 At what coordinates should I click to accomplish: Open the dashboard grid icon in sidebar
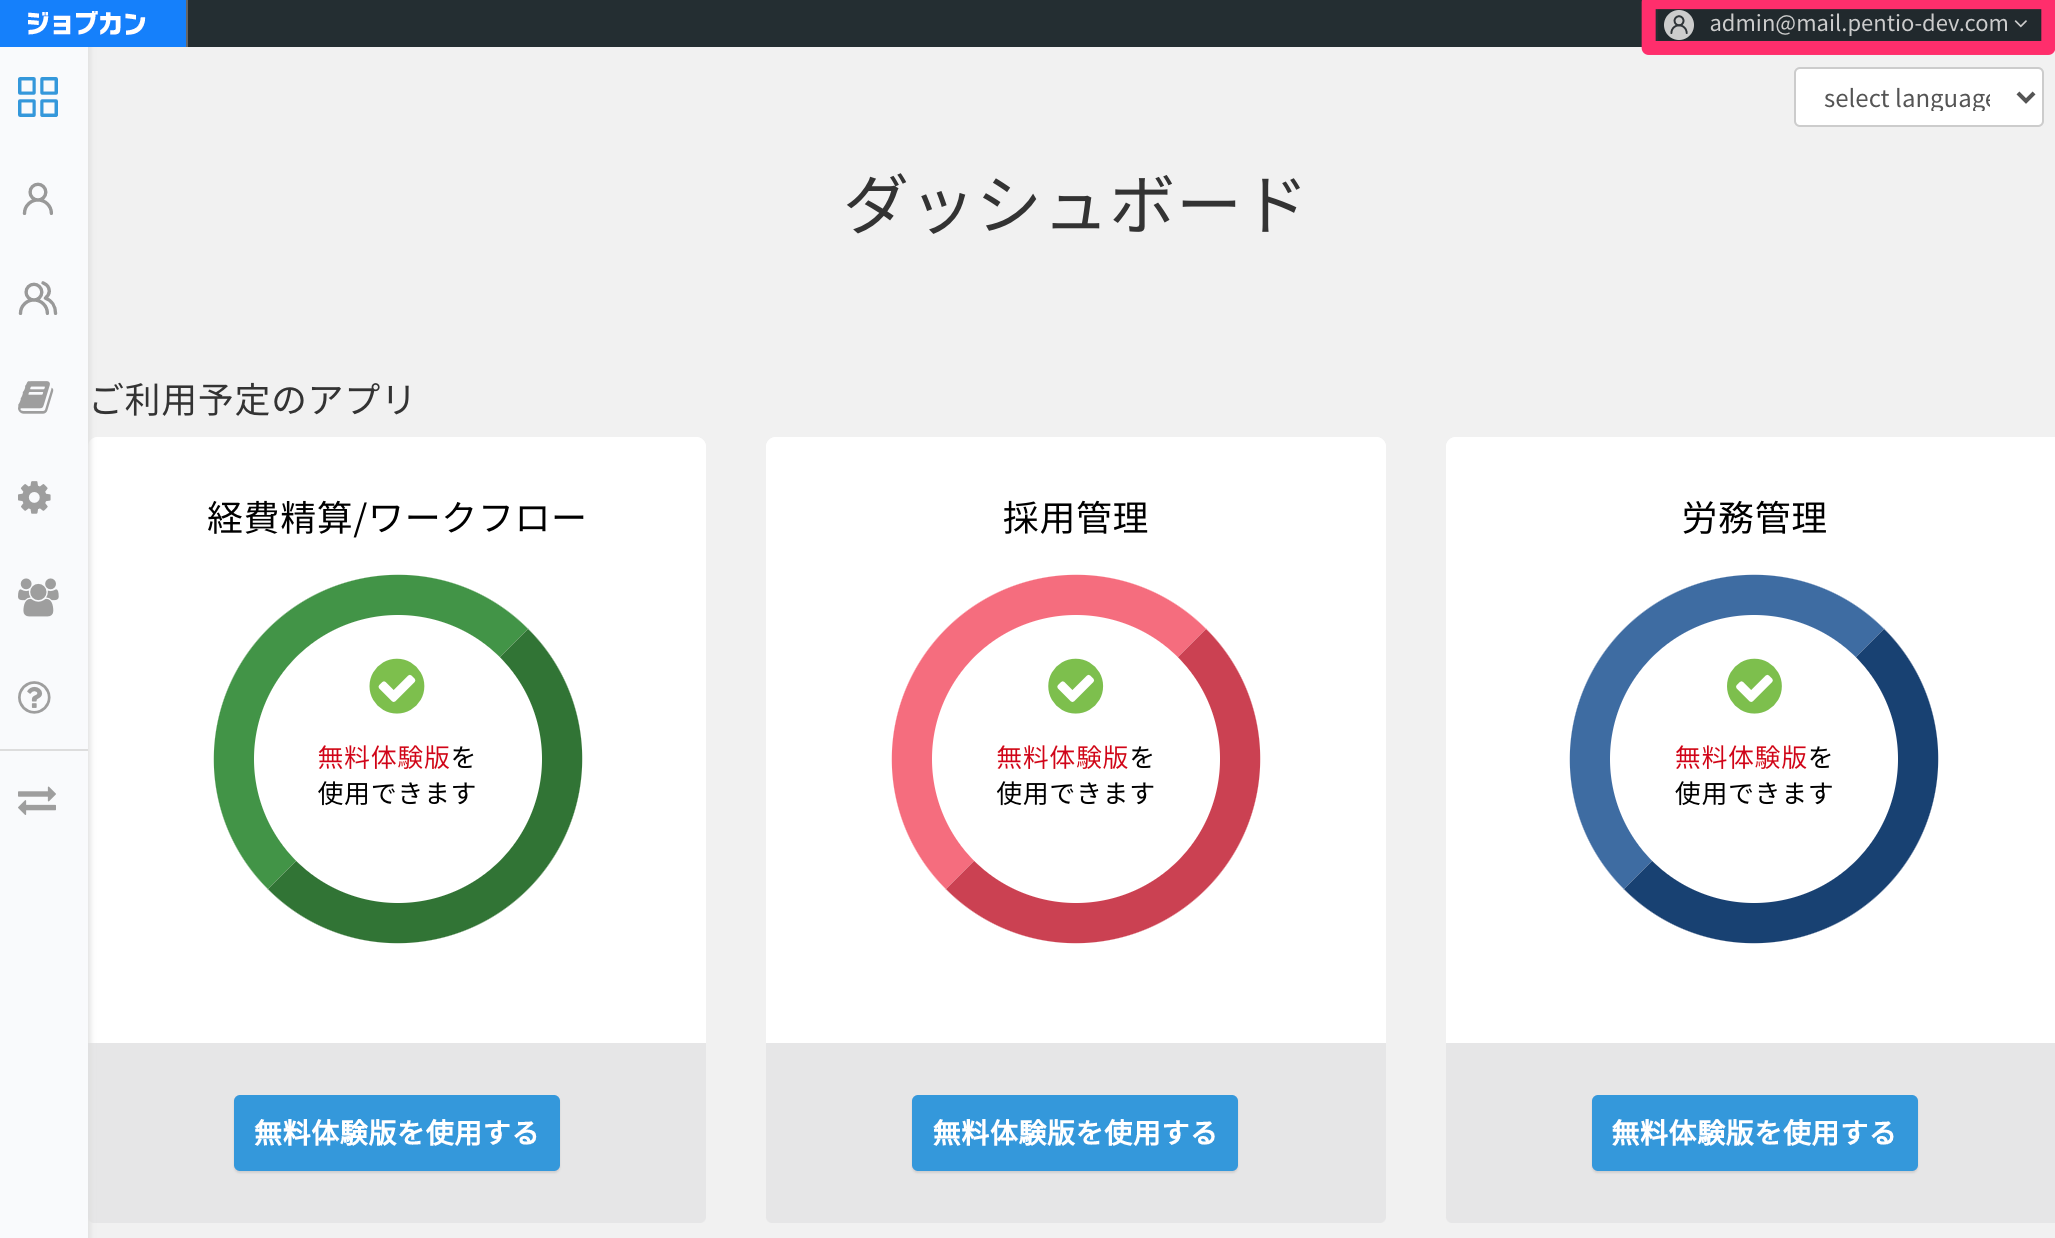[38, 97]
